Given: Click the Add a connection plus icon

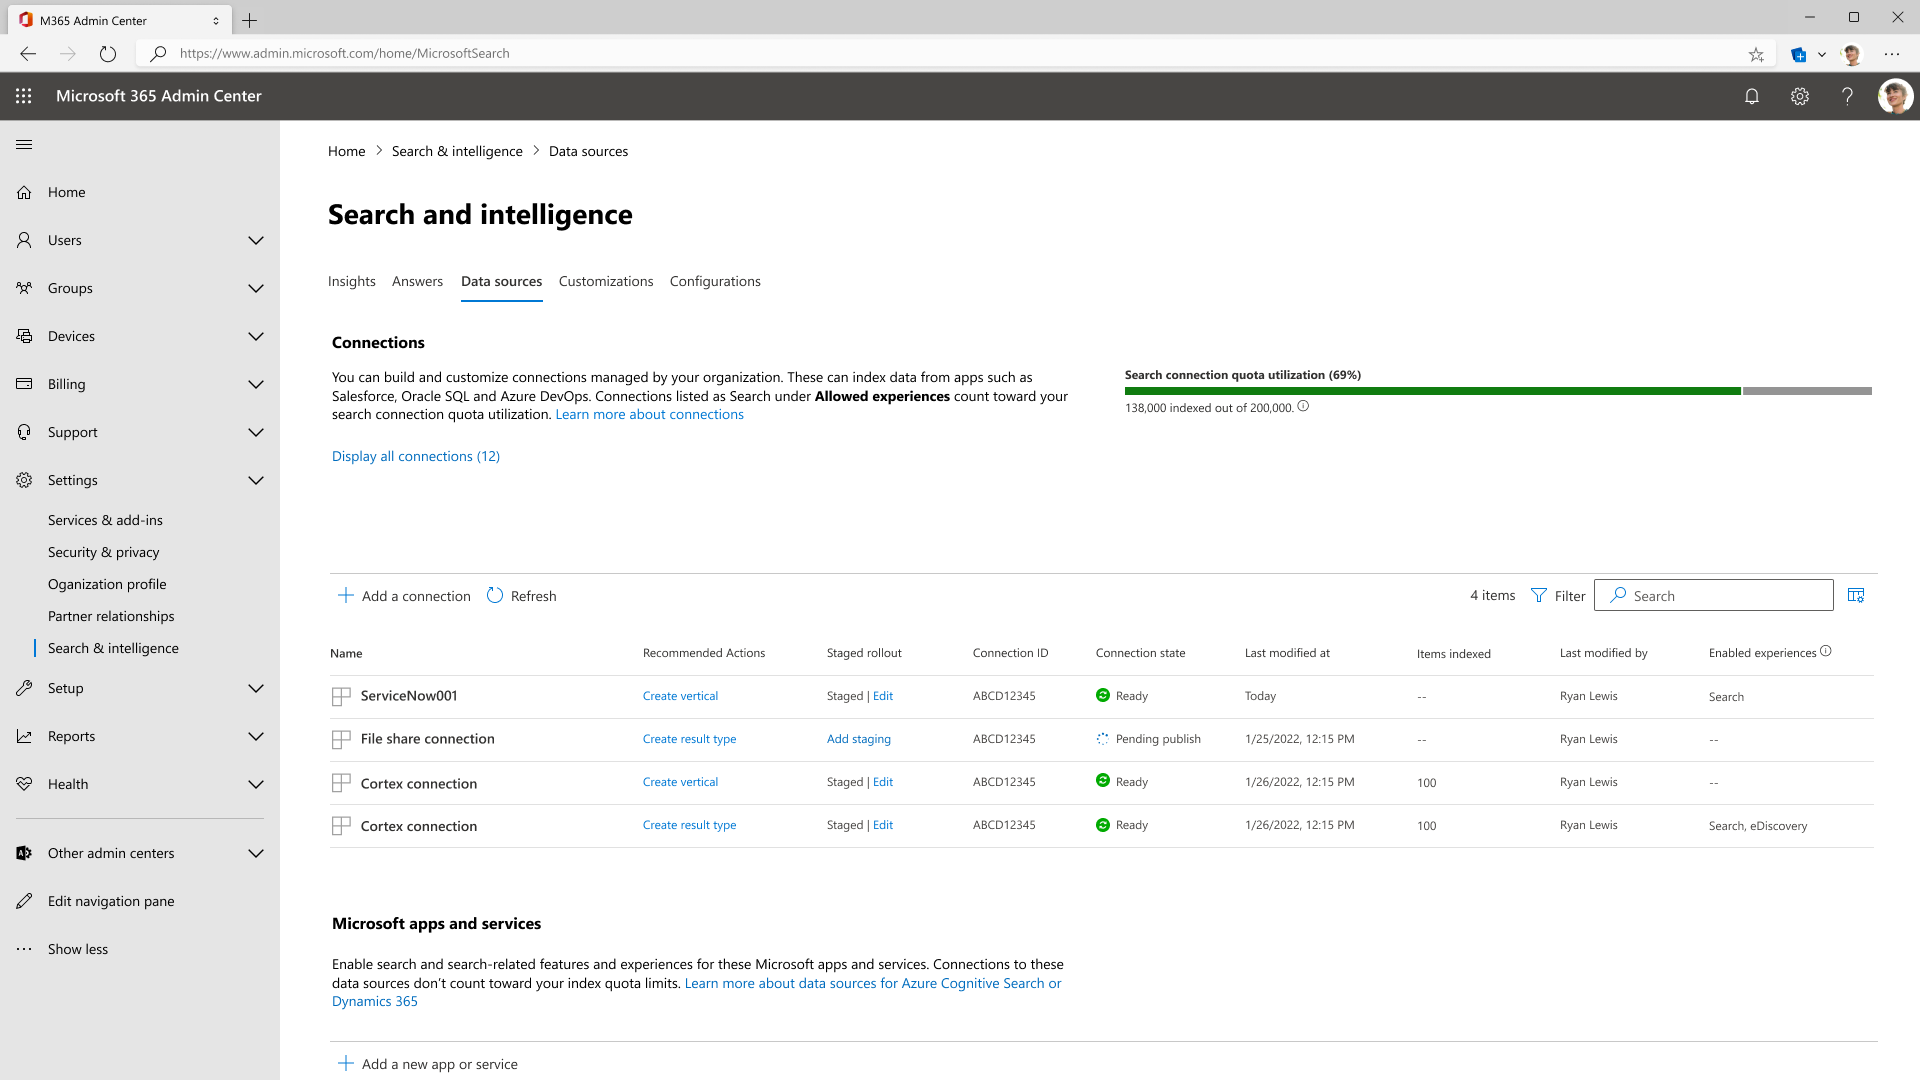Looking at the screenshot, I should pyautogui.click(x=347, y=595).
